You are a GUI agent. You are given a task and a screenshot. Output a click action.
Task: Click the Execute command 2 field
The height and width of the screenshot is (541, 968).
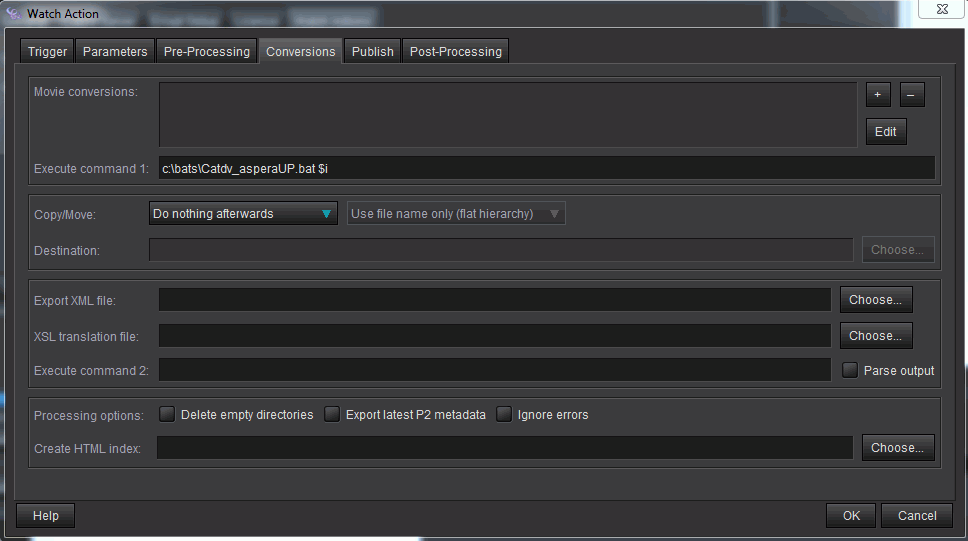click(x=494, y=370)
